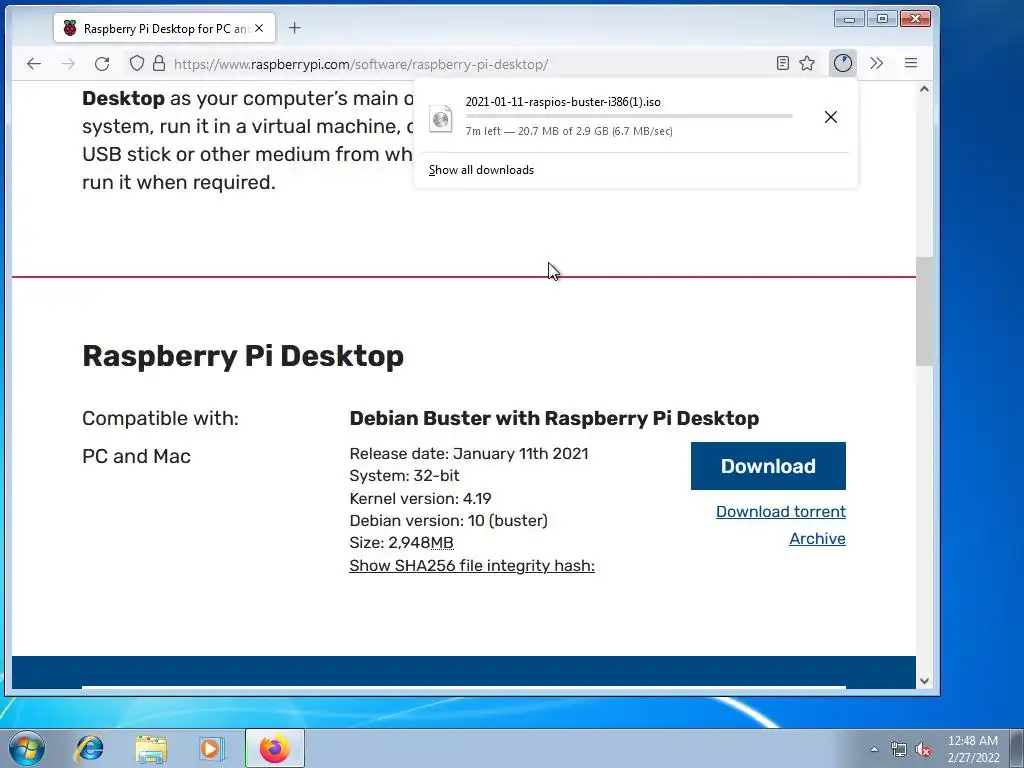1024x768 pixels.
Task: Click the System: 32-bit line
Action: (404, 475)
